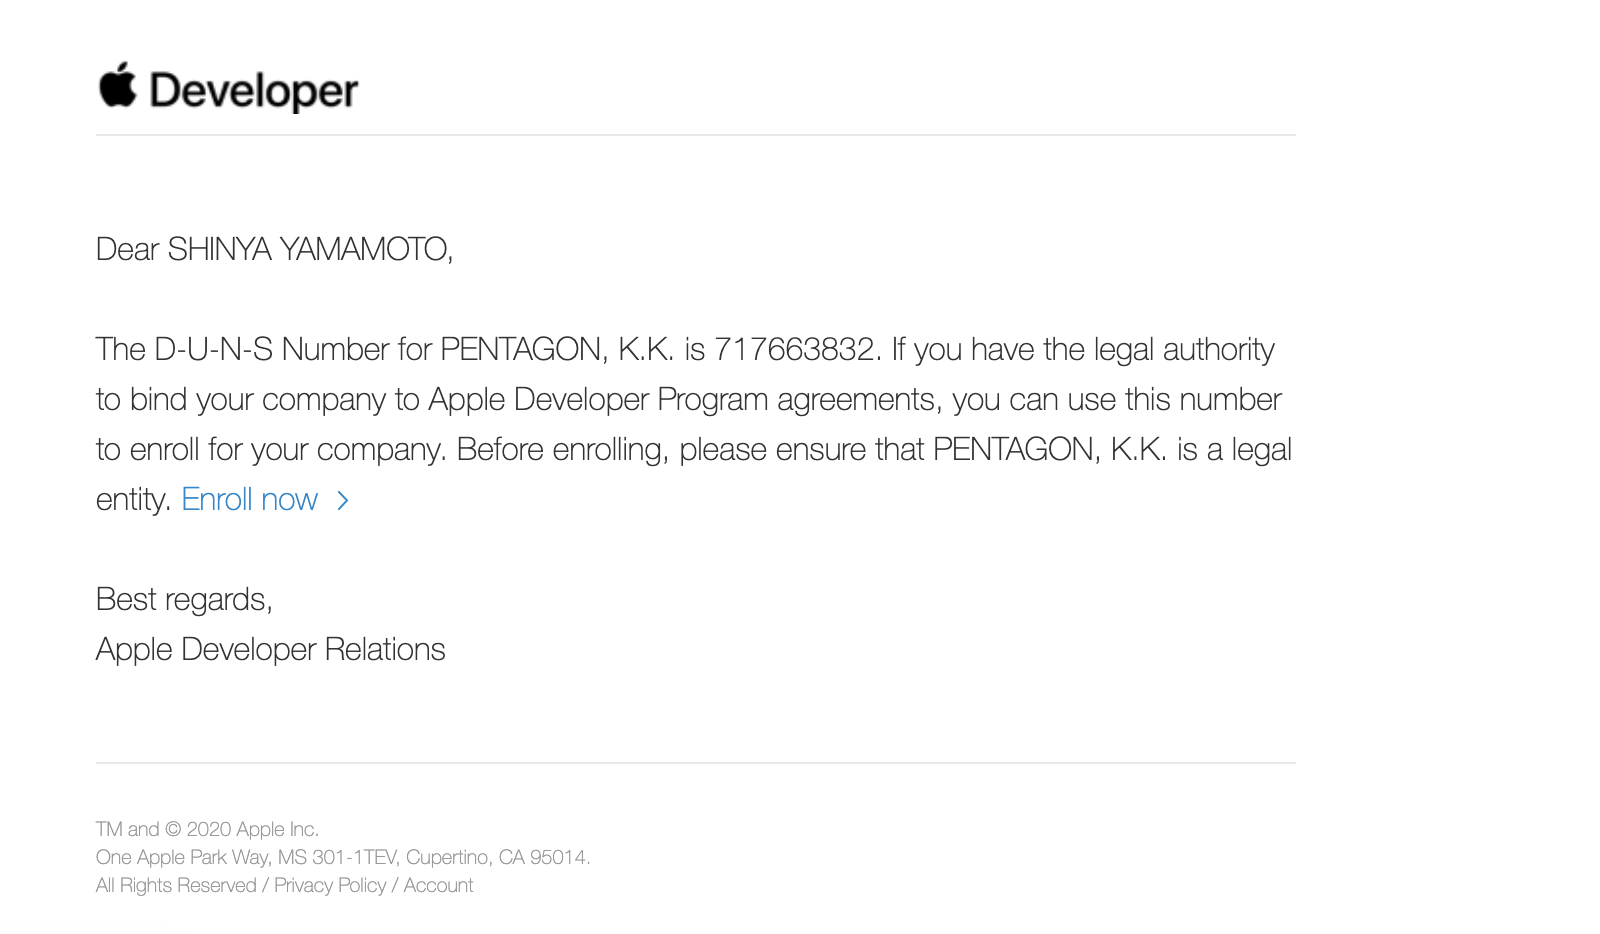
Task: Click the chevron arrow after Enroll now
Action: click(343, 500)
